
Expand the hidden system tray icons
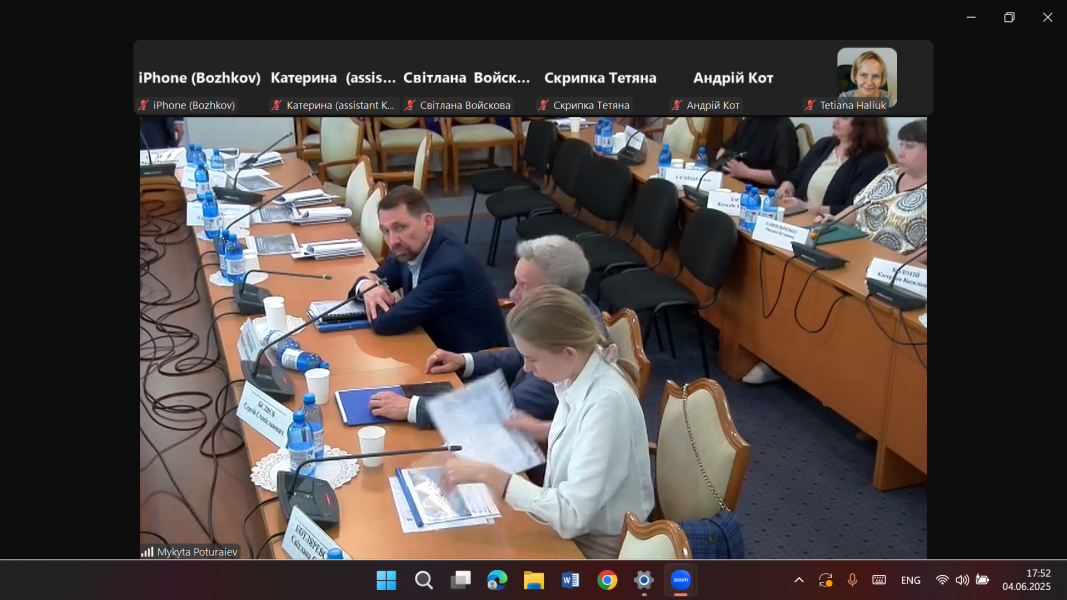(x=798, y=580)
